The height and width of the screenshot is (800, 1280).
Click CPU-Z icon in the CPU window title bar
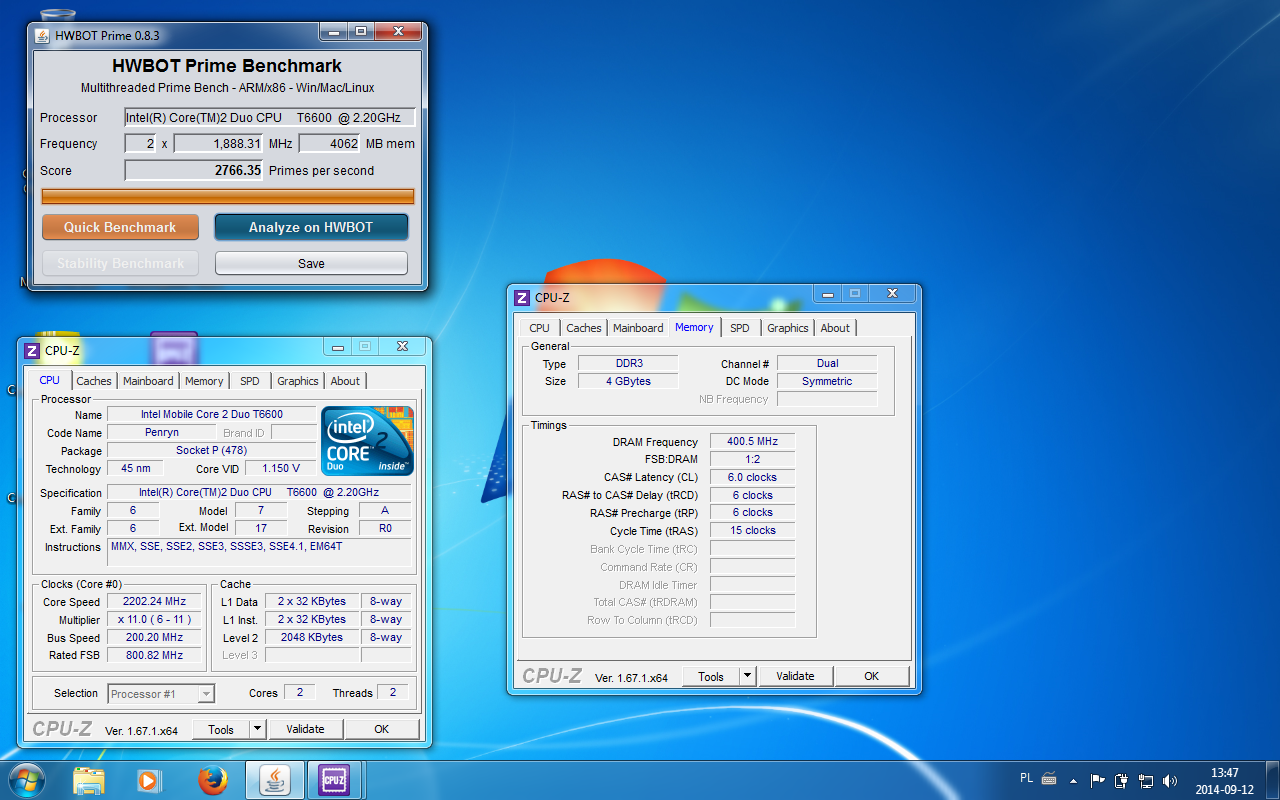(32, 350)
